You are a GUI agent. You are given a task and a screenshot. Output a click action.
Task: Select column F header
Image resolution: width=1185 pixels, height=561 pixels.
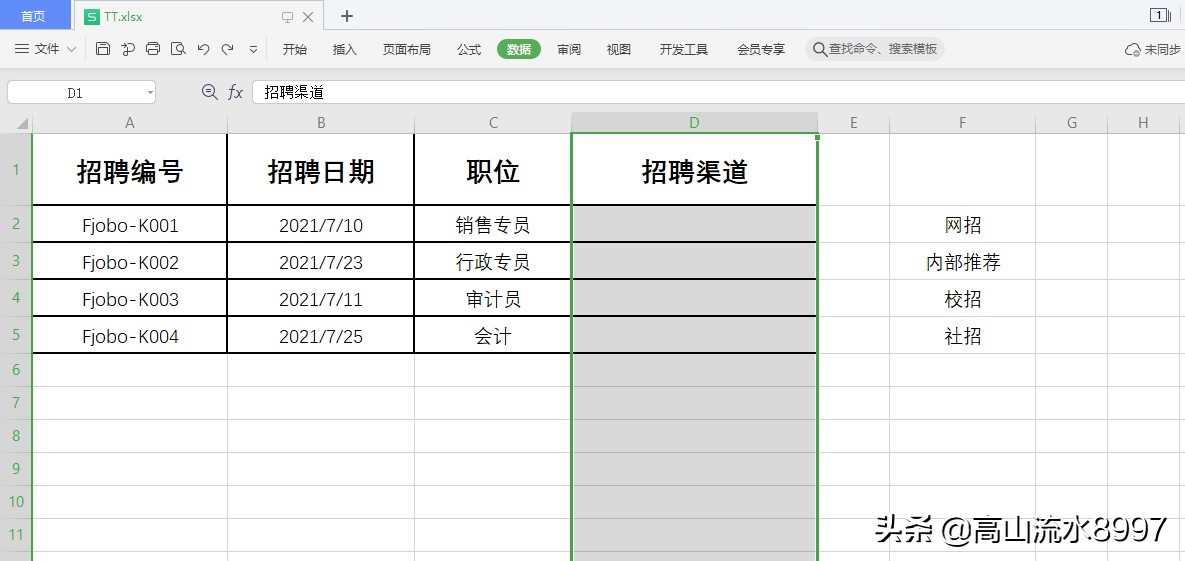pyautogui.click(x=962, y=122)
